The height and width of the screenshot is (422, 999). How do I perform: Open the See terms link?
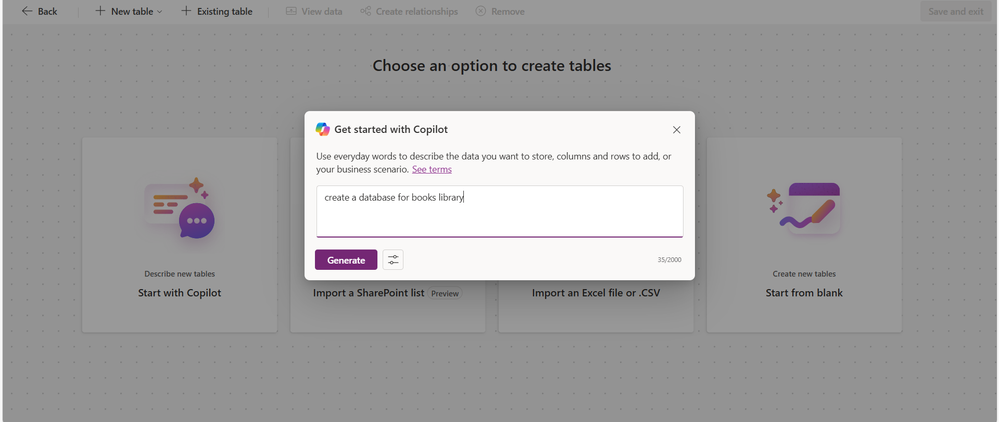click(431, 169)
